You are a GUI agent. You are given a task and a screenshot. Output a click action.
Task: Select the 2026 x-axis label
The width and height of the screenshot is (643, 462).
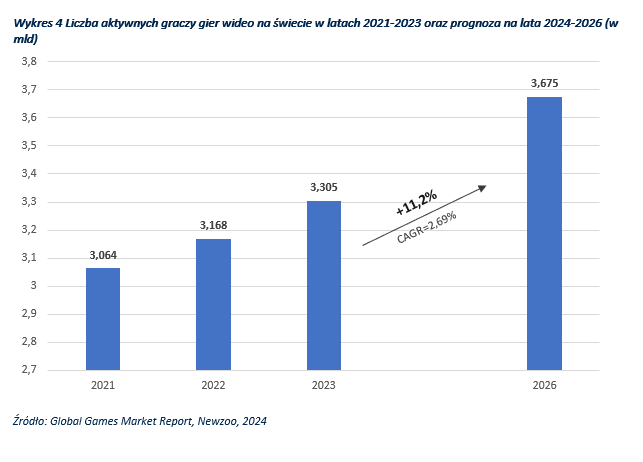[544, 384]
